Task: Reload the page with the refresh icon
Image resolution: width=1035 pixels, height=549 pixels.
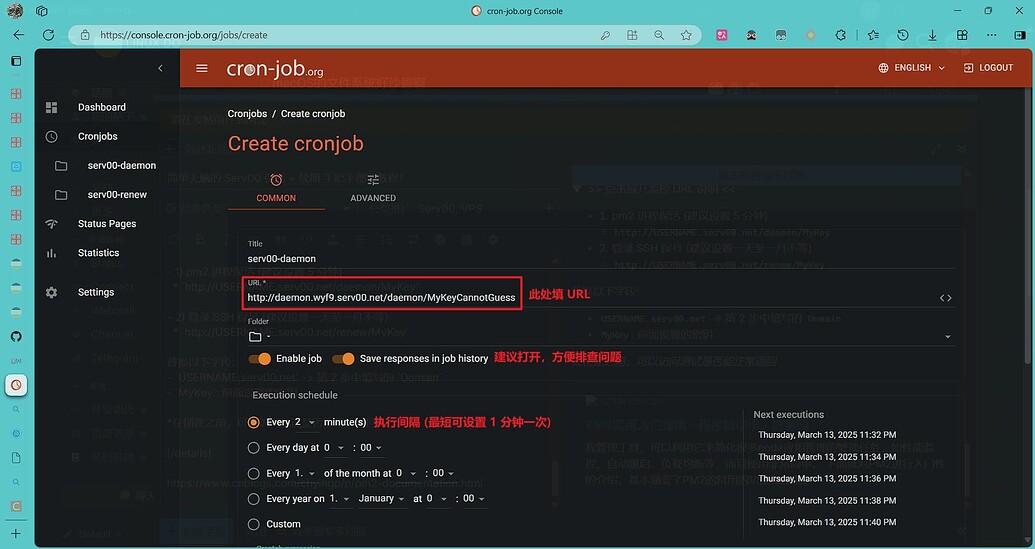Action: pyautogui.click(x=48, y=35)
